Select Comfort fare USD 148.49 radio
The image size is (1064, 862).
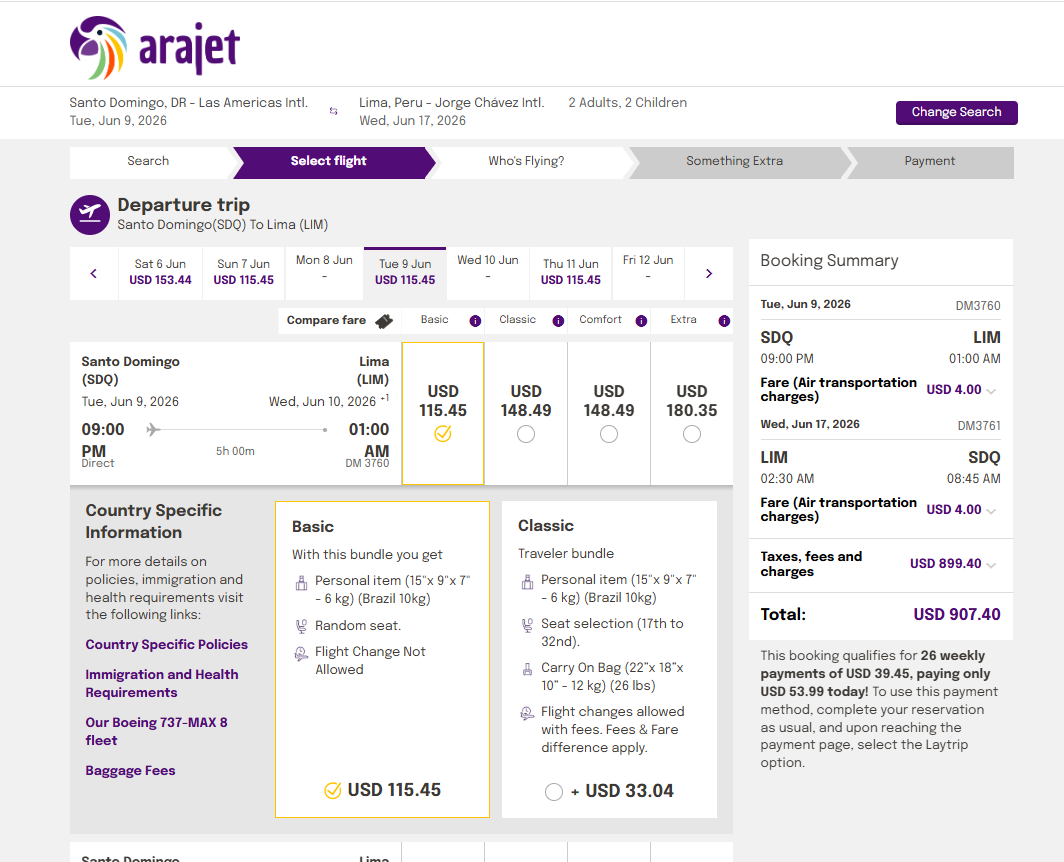point(609,434)
